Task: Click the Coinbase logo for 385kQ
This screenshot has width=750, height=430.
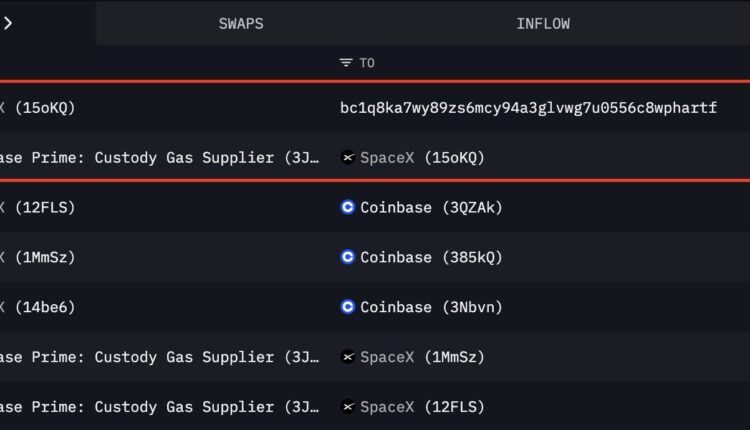Action: (348, 257)
